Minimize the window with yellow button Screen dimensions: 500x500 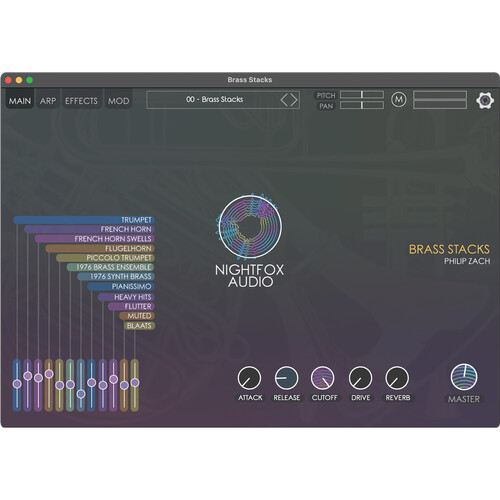(x=19, y=80)
